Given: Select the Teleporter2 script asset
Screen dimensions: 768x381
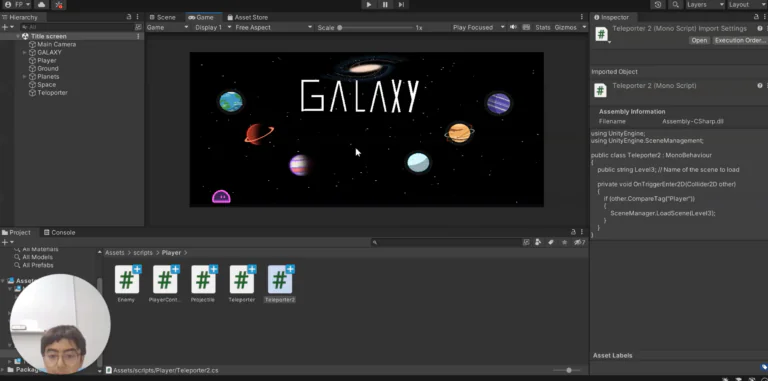Looking at the screenshot, I should pos(280,284).
